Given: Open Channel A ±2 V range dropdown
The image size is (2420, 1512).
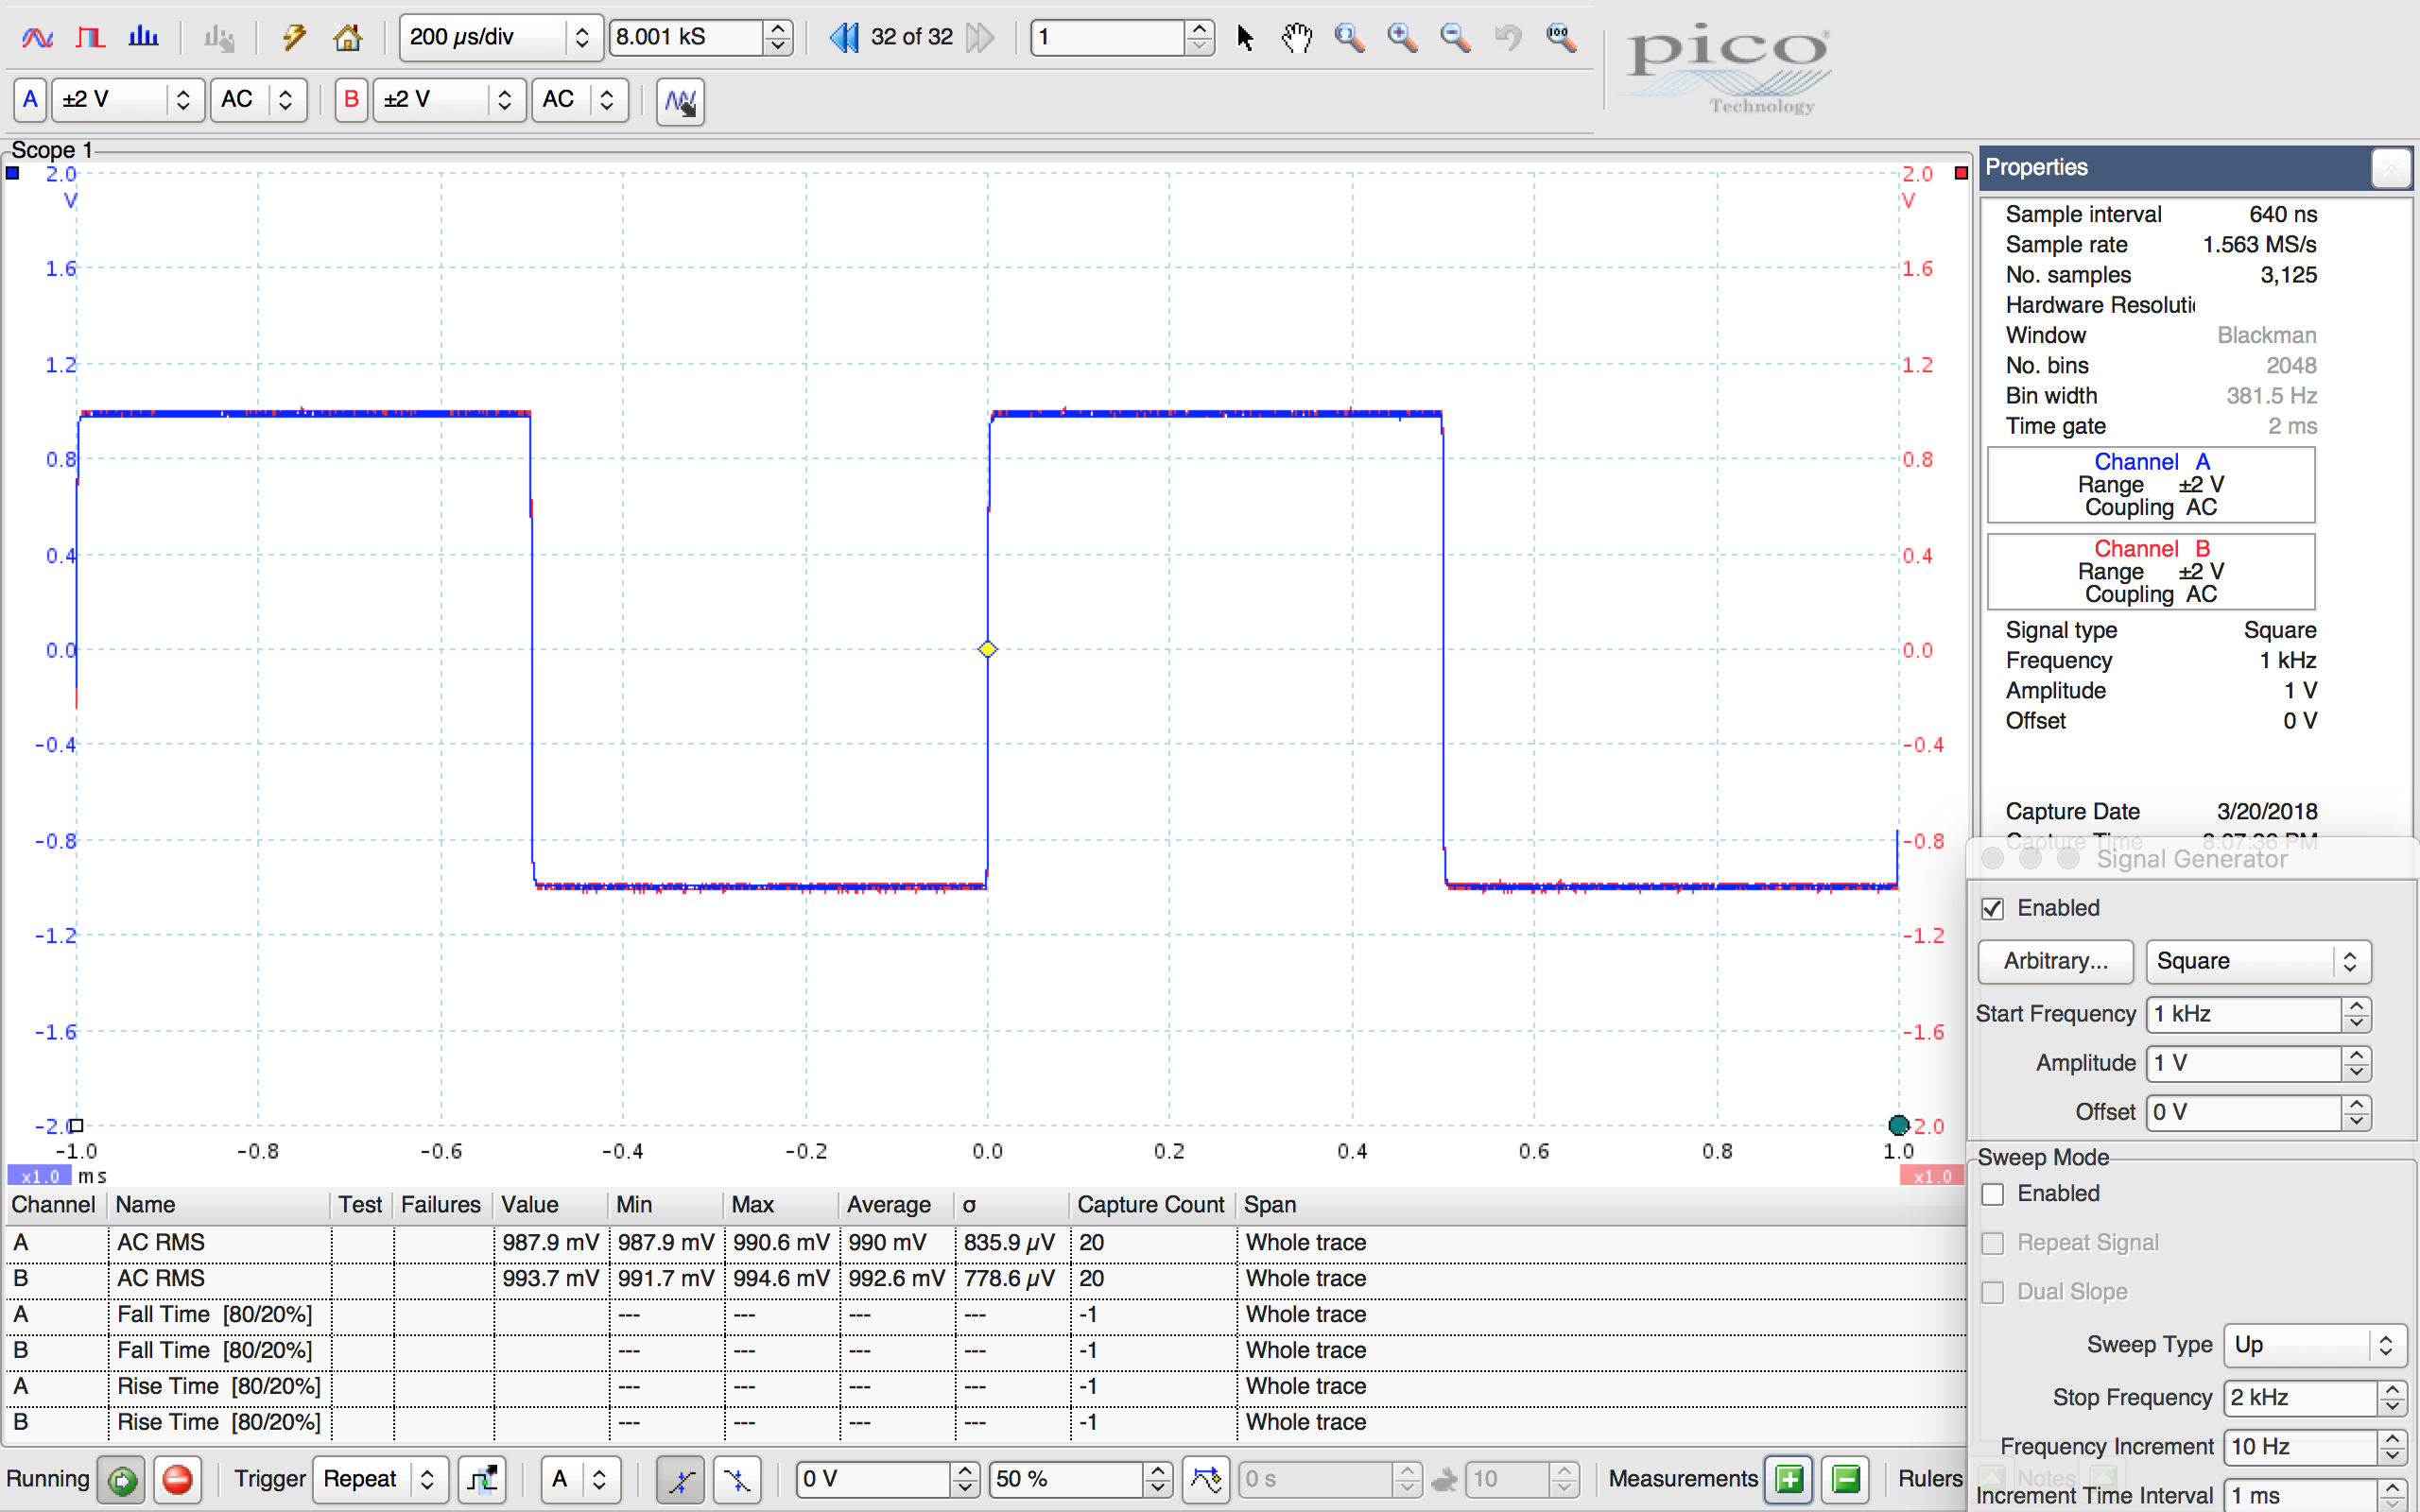Looking at the screenshot, I should 128,100.
